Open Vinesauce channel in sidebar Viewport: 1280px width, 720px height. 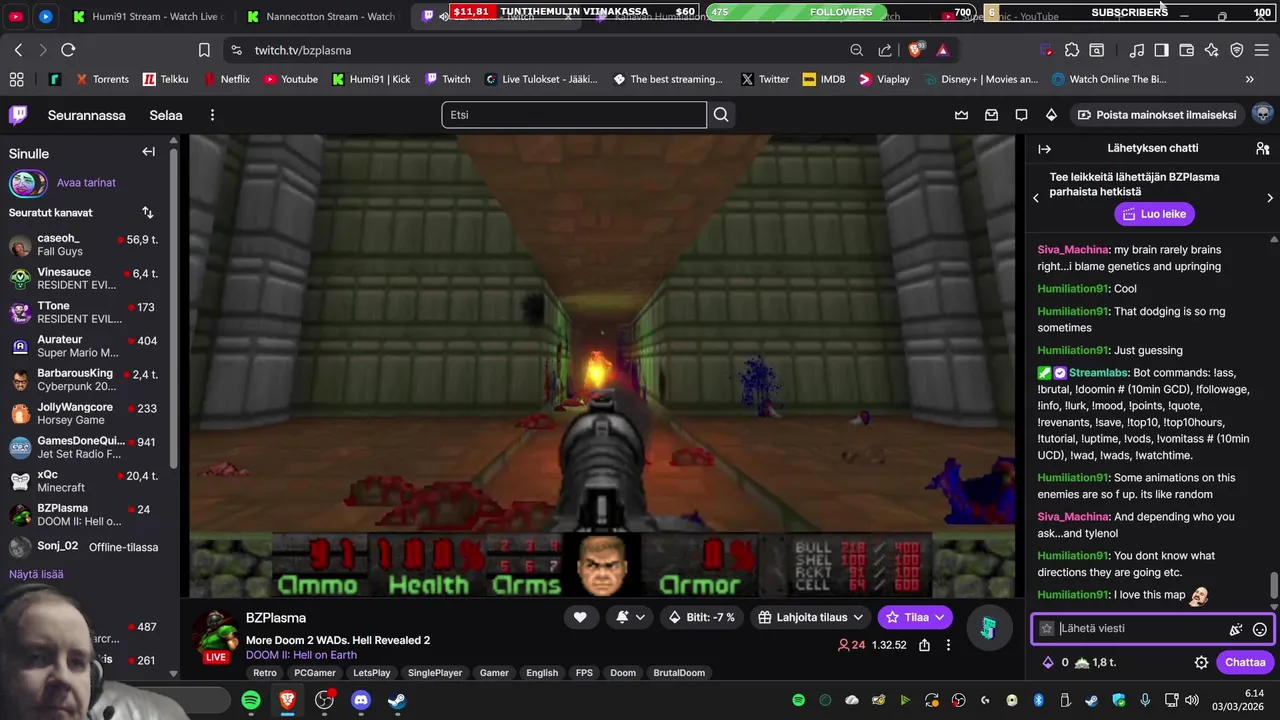tap(84, 279)
